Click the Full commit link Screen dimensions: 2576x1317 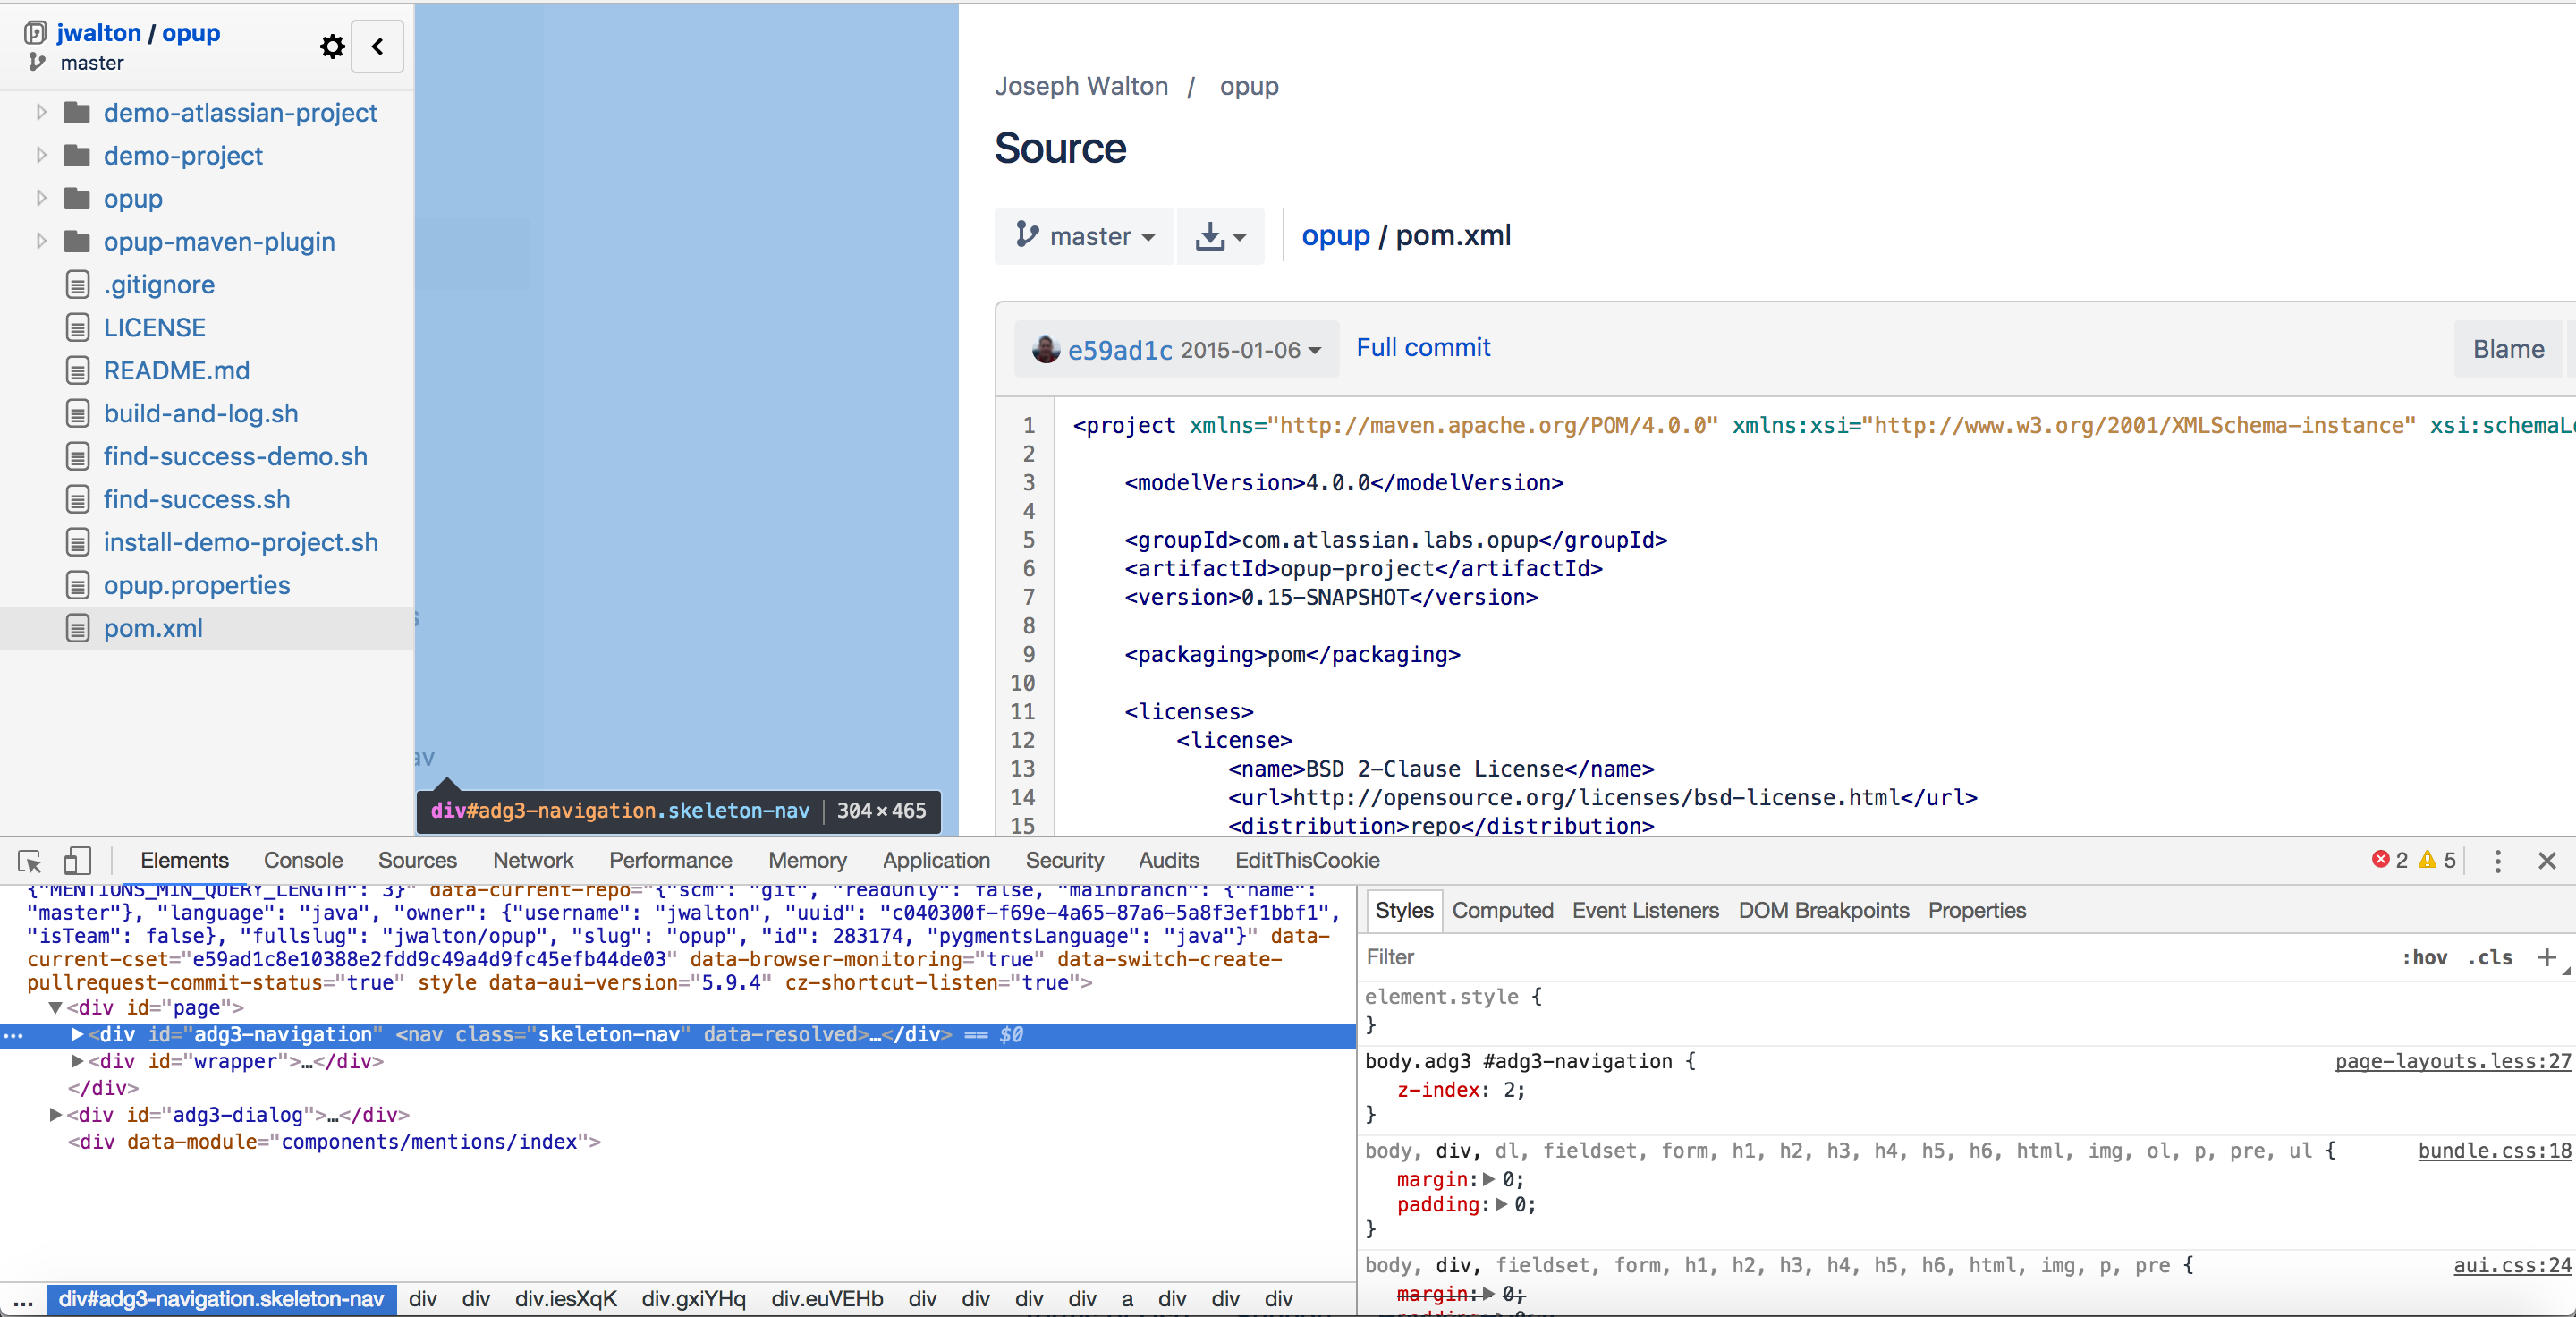(1422, 347)
